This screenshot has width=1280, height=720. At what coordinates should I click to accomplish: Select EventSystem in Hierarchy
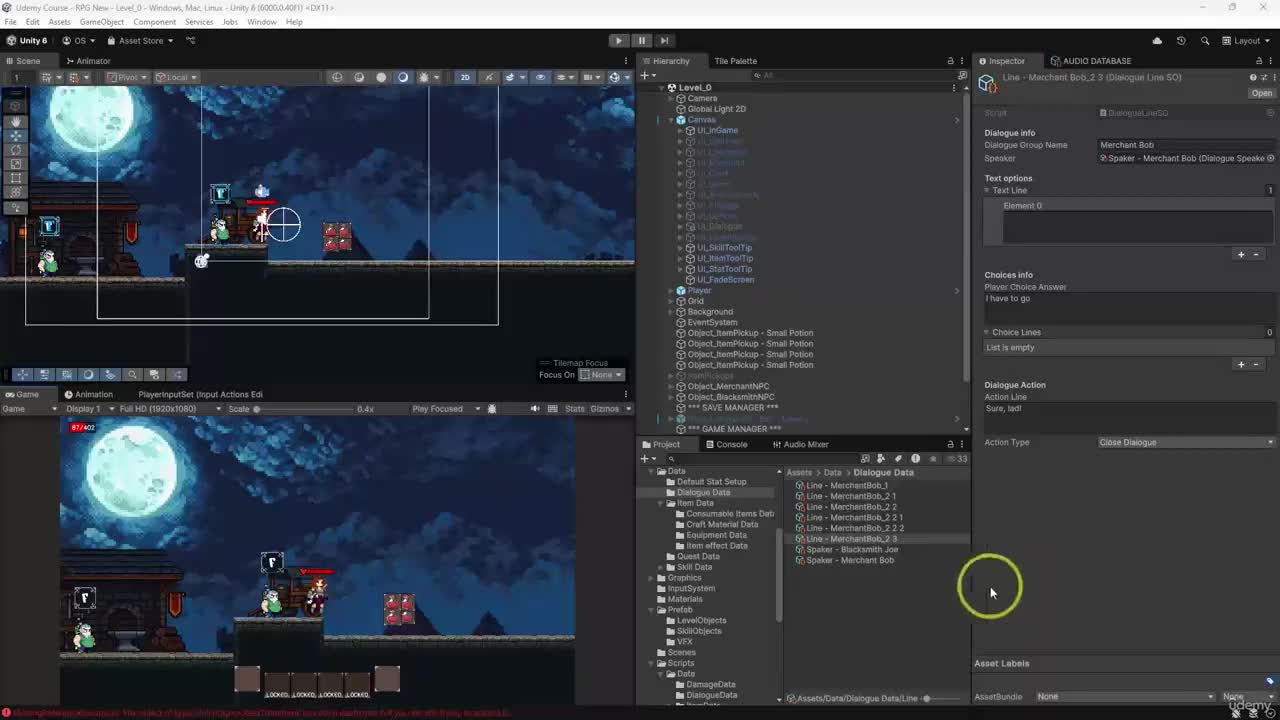712,323
